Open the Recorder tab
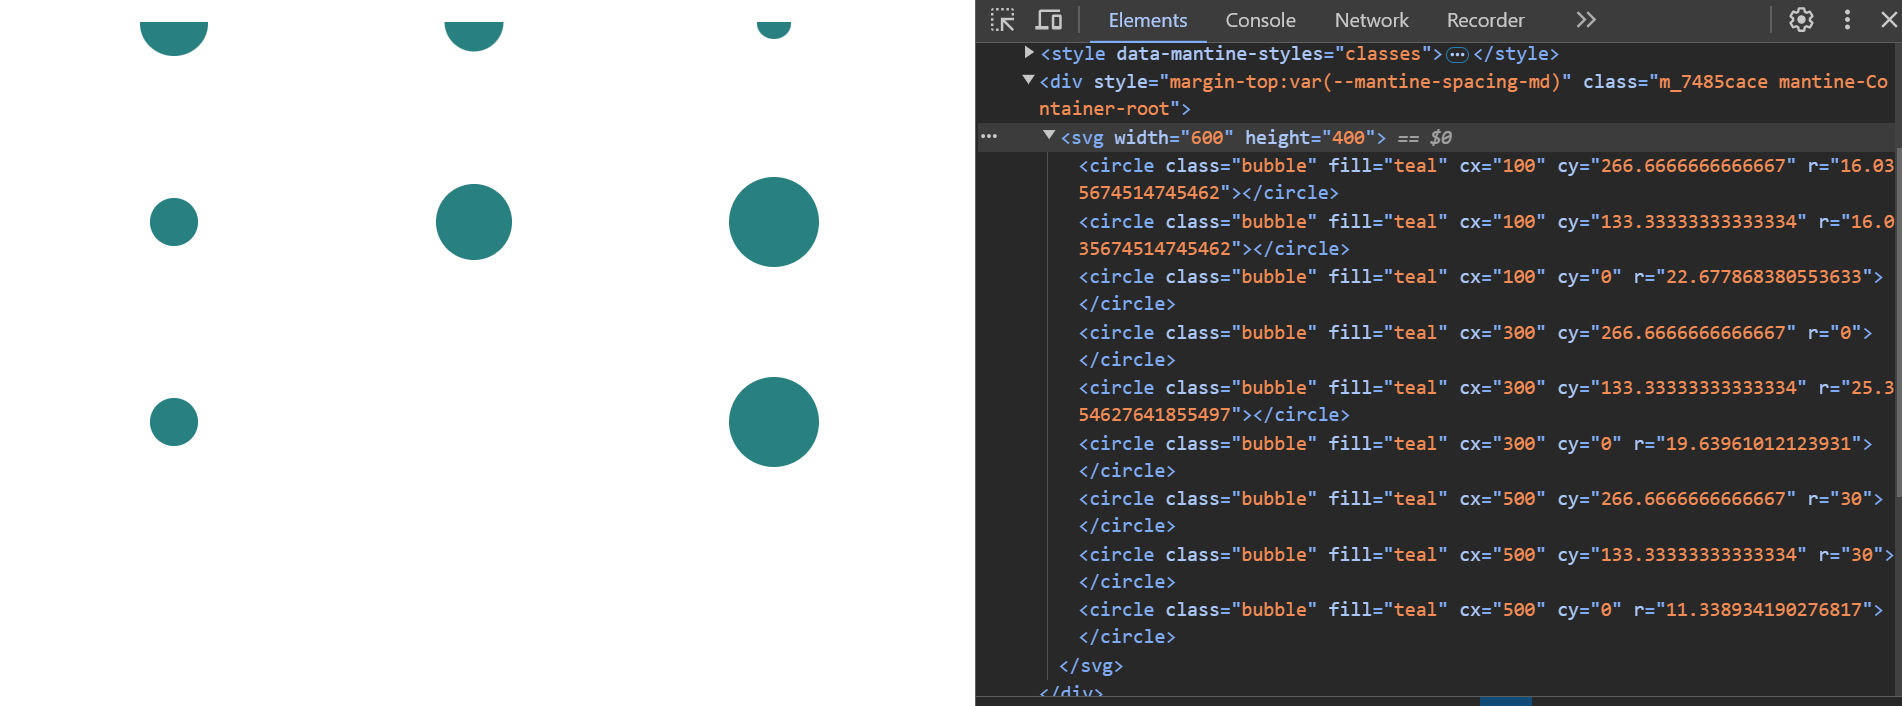Image resolution: width=1902 pixels, height=706 pixels. 1485,20
